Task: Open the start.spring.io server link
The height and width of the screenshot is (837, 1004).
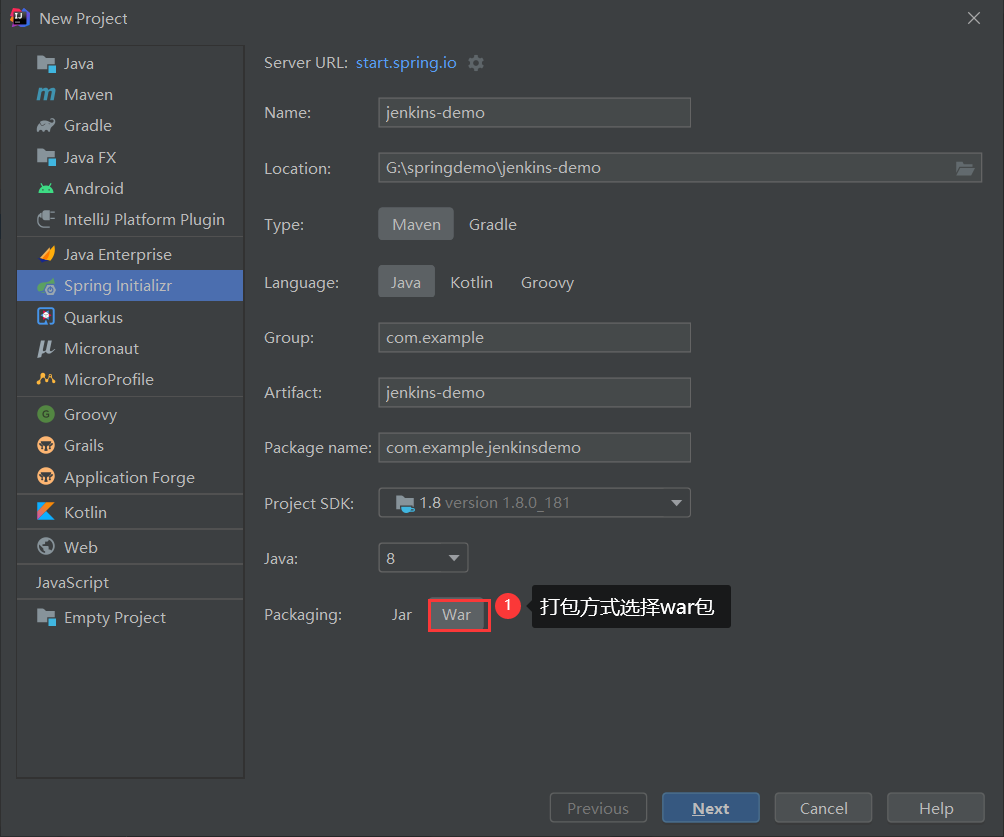Action: 406,63
